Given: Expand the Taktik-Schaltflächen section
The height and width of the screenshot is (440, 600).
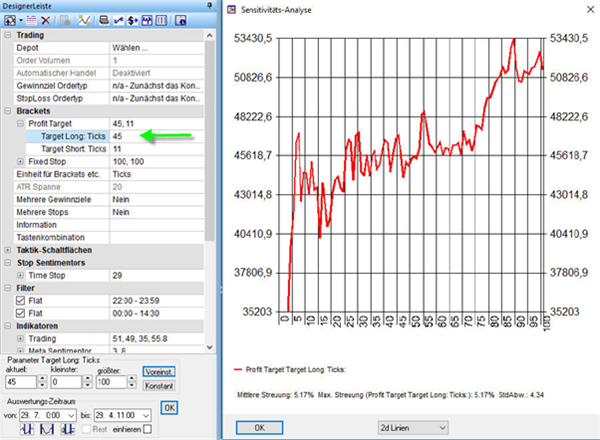Looking at the screenshot, I should point(7,250).
